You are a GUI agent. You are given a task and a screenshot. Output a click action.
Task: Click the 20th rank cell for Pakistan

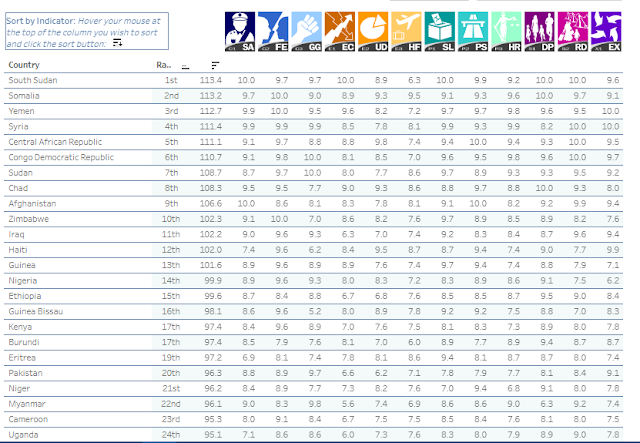(x=171, y=373)
